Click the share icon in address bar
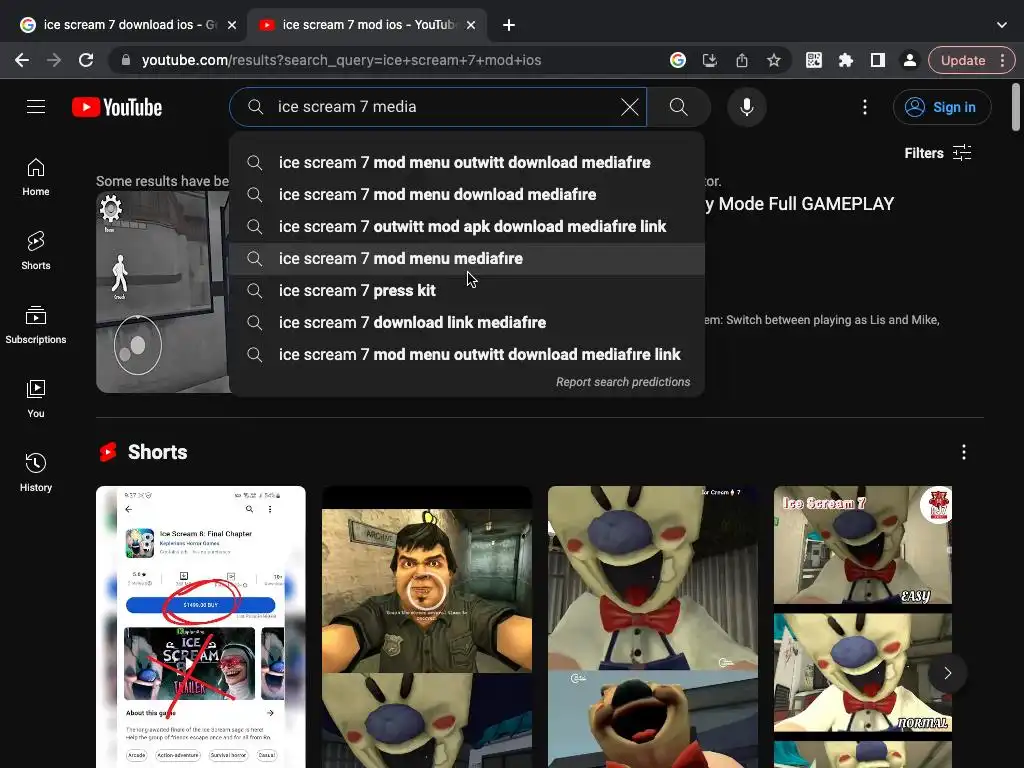The width and height of the screenshot is (1024, 768). pos(742,60)
